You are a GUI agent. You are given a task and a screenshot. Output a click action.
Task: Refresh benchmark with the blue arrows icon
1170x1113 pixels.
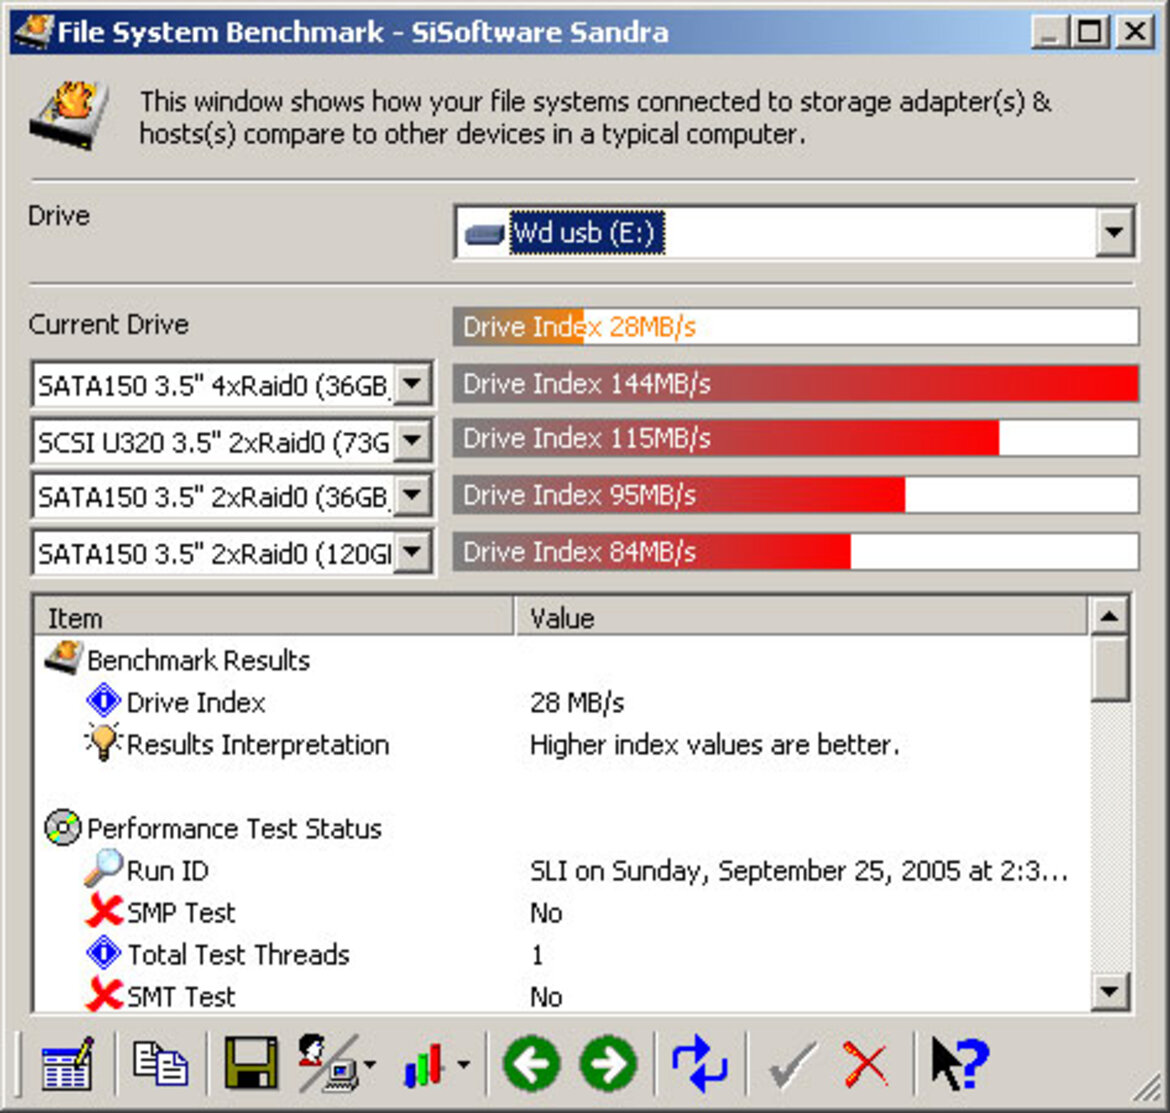699,1064
